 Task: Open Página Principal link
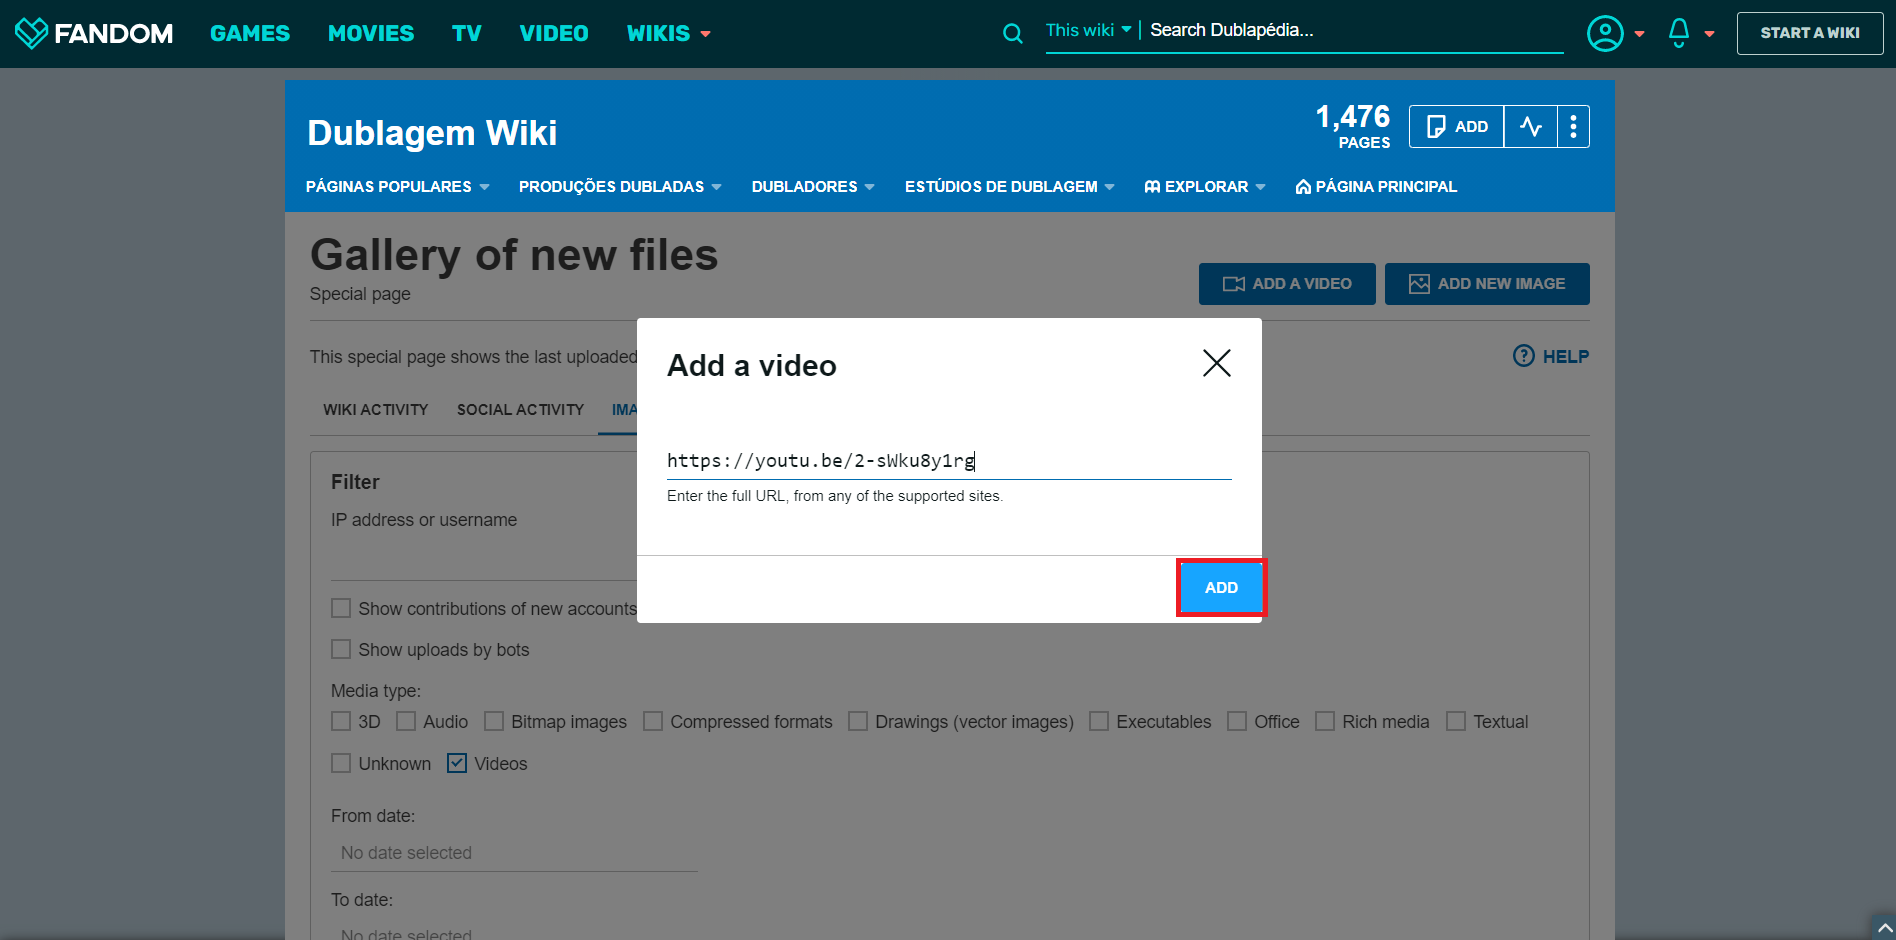[1376, 187]
